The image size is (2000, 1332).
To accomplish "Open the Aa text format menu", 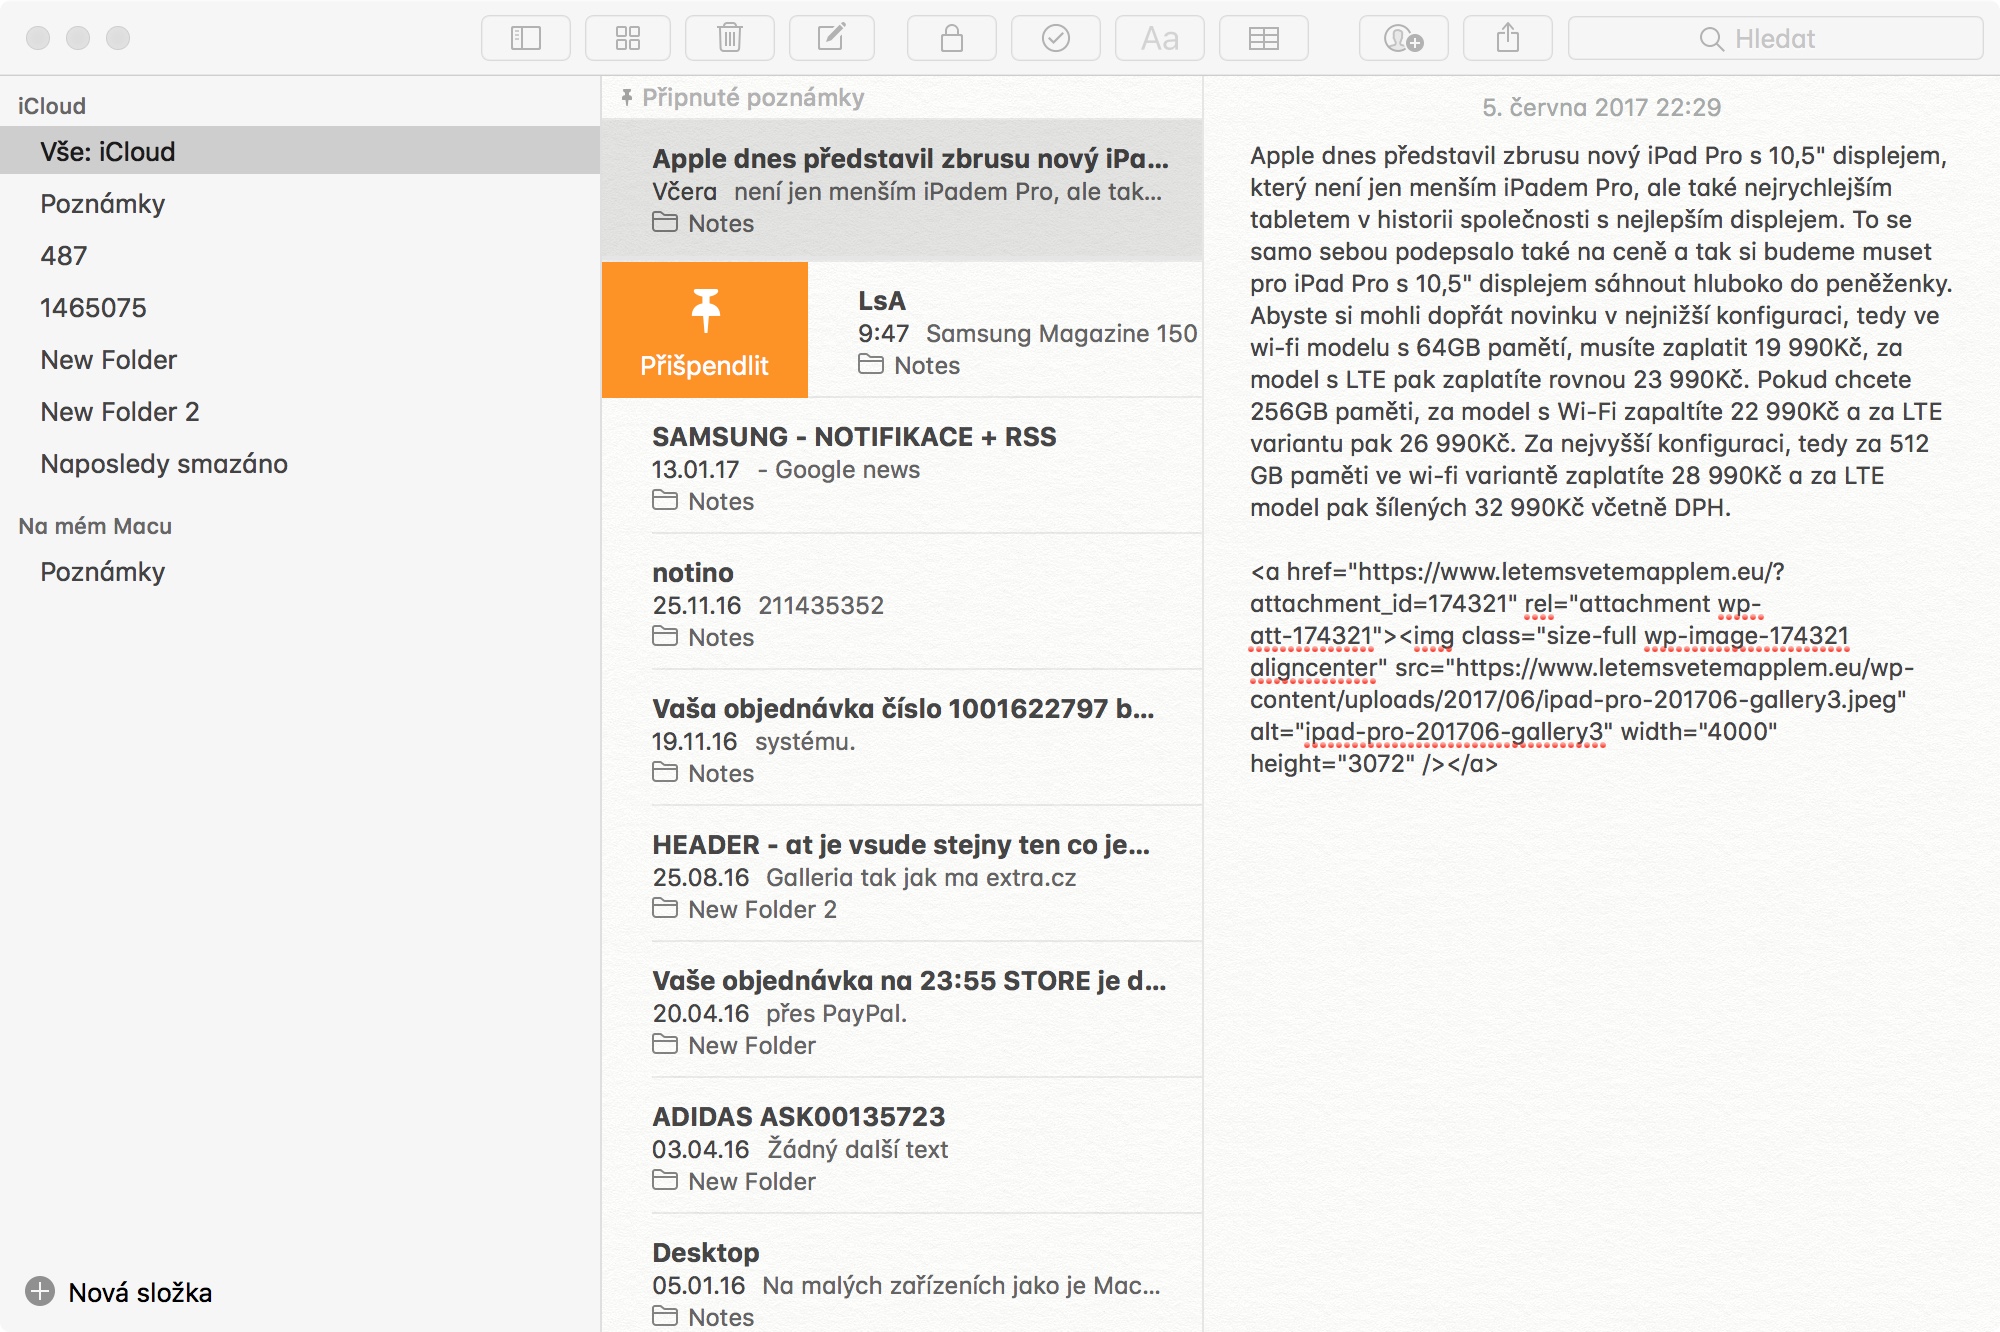I will (x=1159, y=39).
